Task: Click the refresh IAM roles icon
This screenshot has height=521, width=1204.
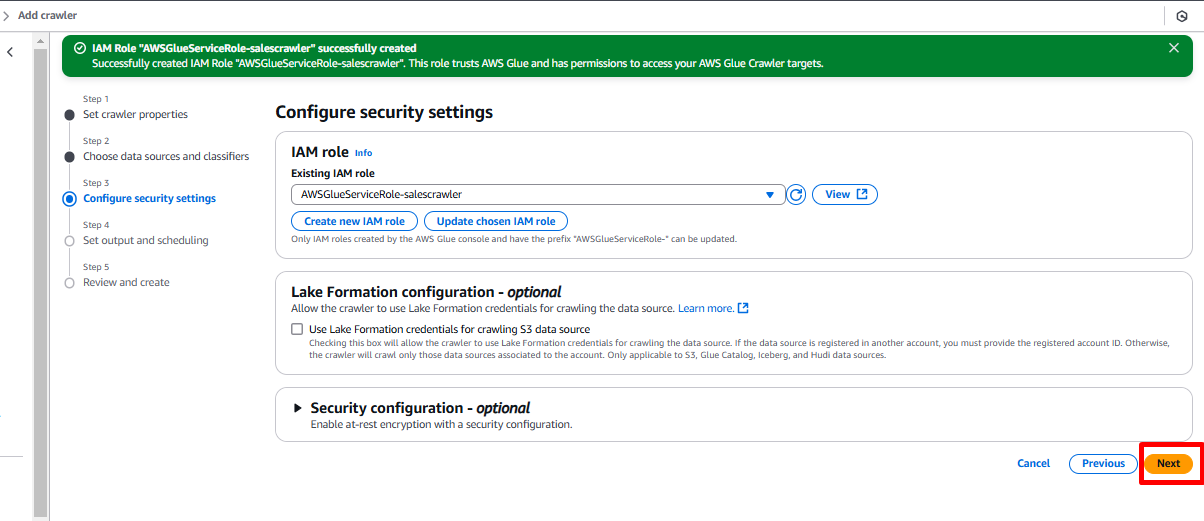Action: coord(796,195)
